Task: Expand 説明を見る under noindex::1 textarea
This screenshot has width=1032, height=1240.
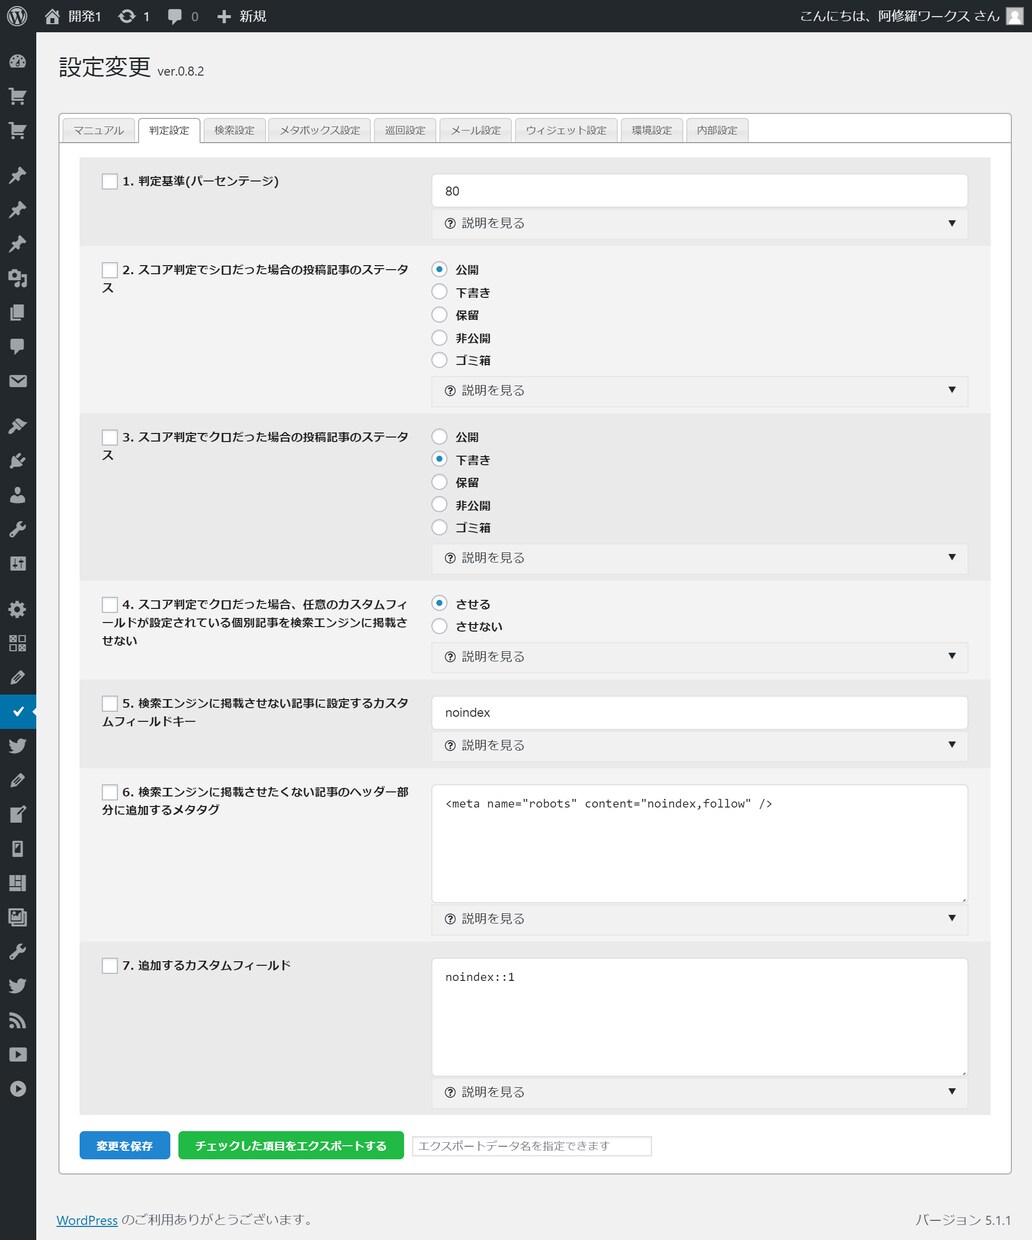Action: 700,1092
